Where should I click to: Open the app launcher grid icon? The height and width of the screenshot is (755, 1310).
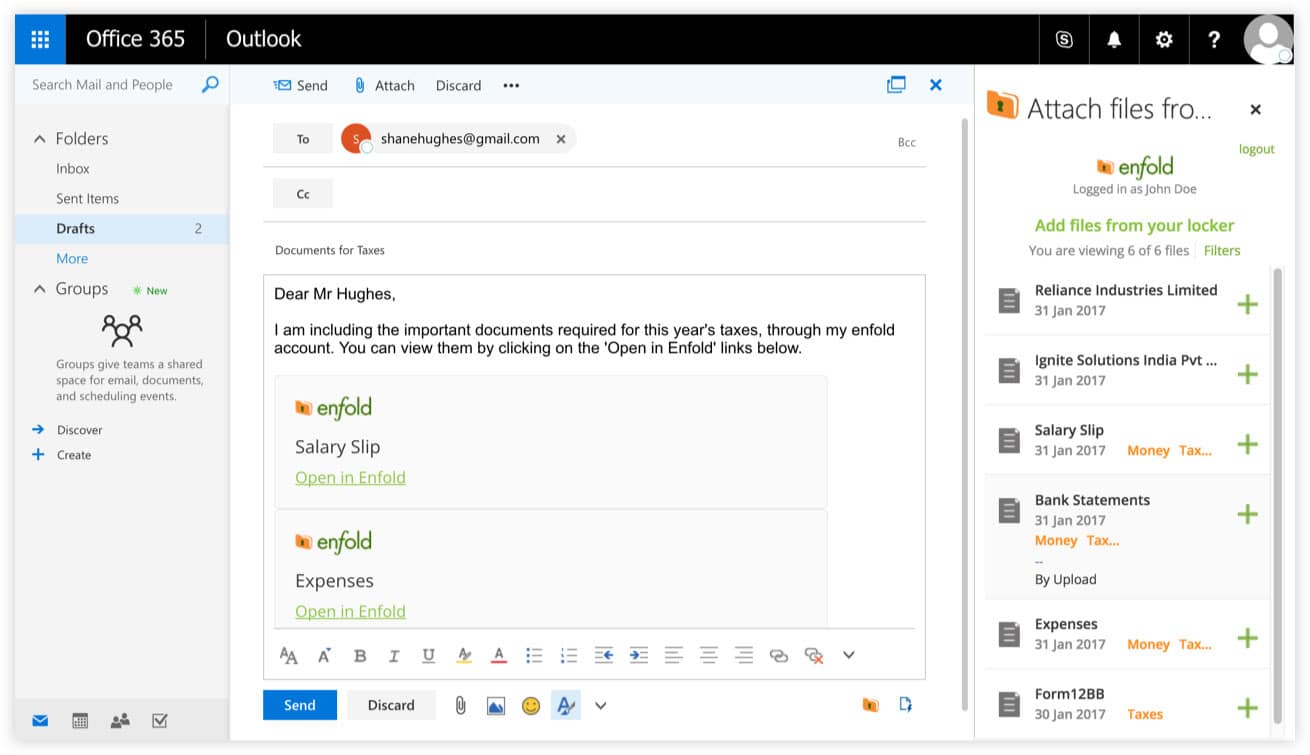pos(39,39)
